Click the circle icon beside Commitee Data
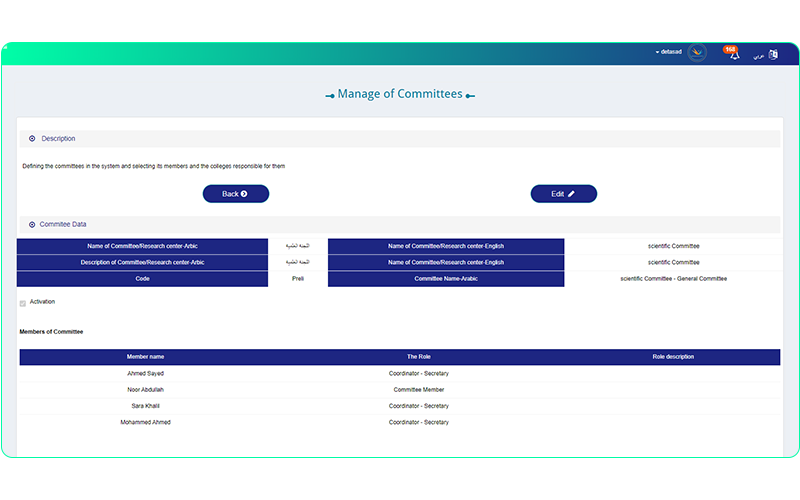 [32, 225]
